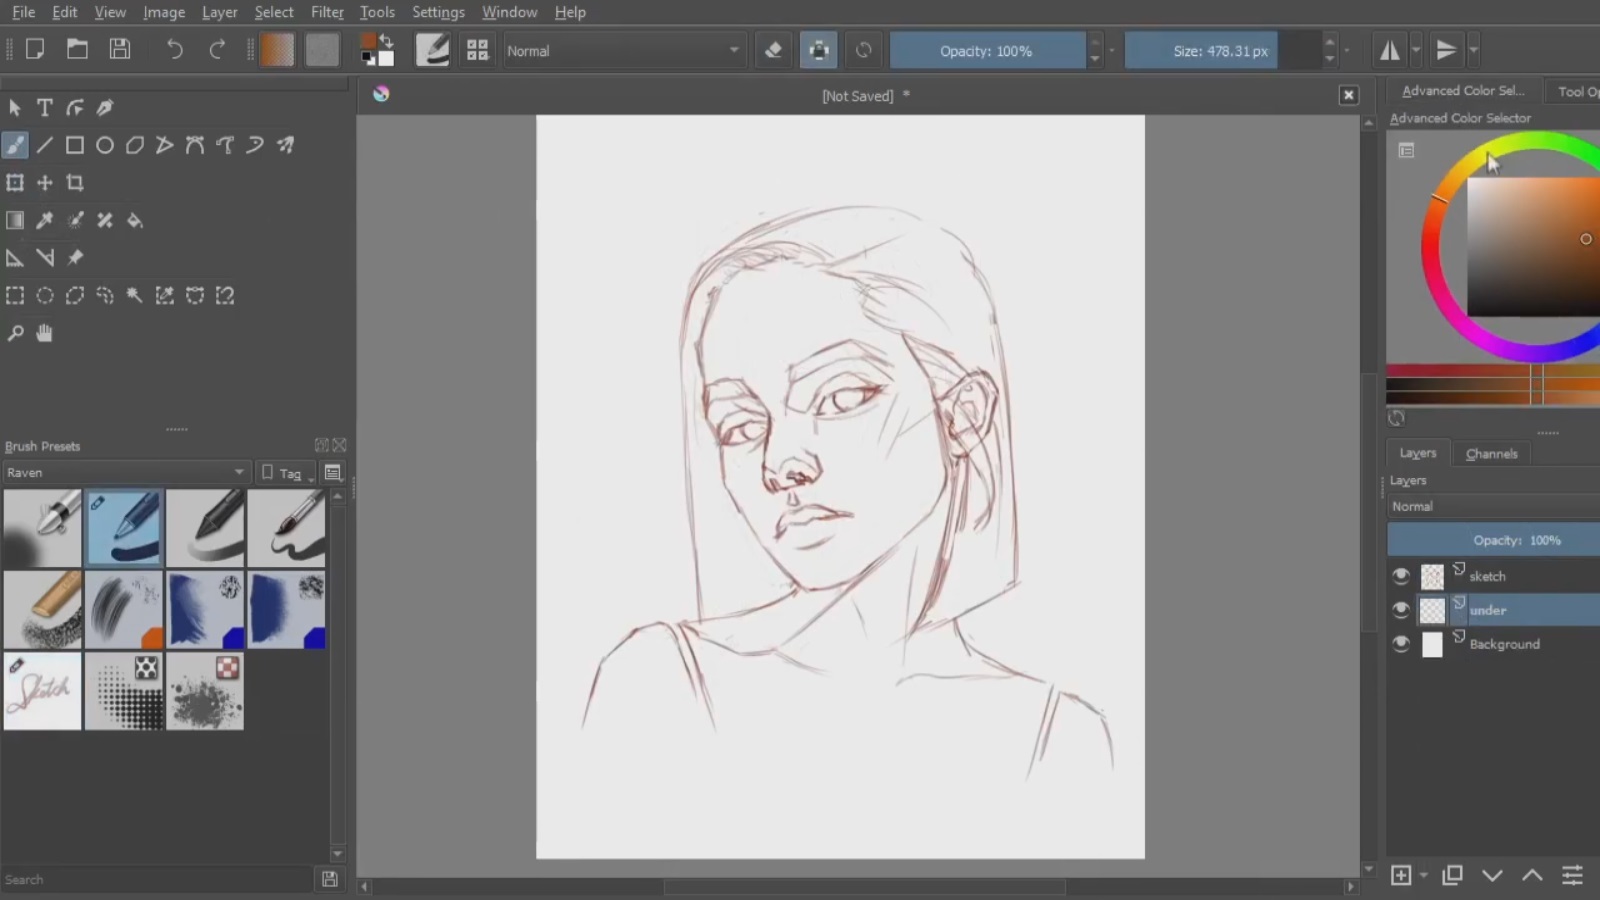Viewport: 1600px width, 900px height.
Task: Toggle alpha inheritance on sketch layer
Action: (x=1459, y=570)
